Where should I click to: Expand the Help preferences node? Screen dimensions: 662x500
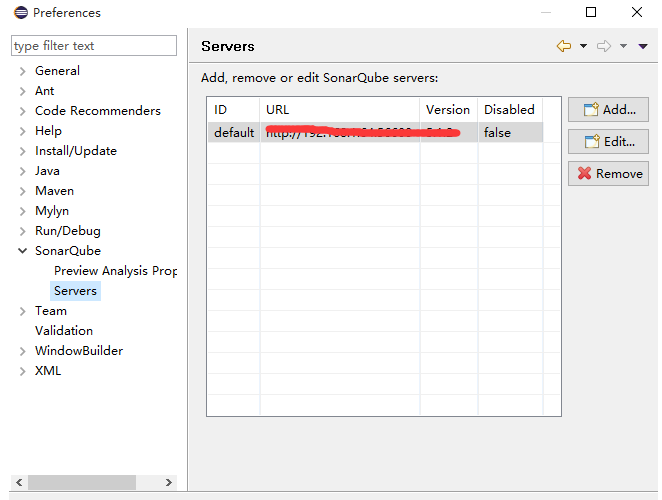(22, 131)
